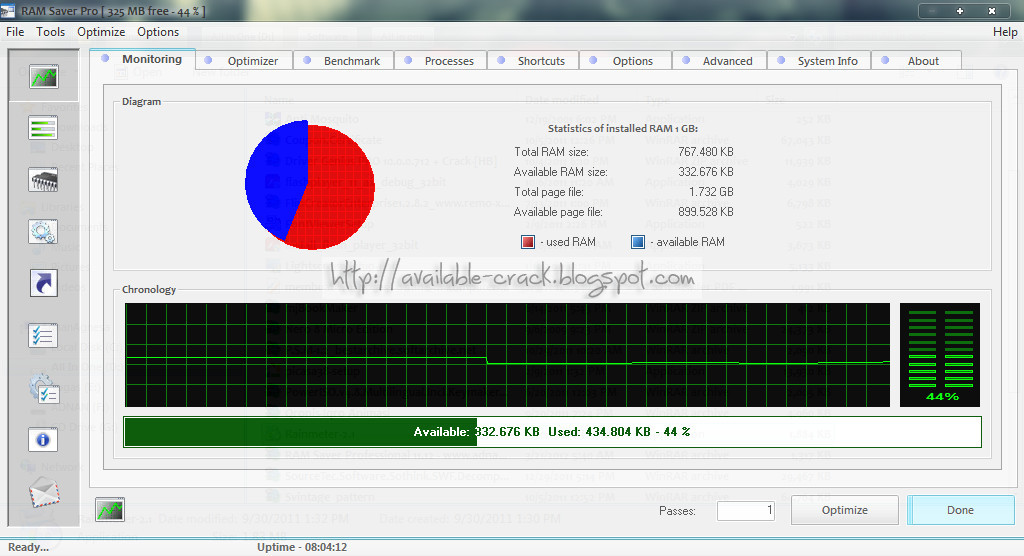Open the Shortcuts arrow sidebar icon
The height and width of the screenshot is (556, 1024).
point(43,284)
